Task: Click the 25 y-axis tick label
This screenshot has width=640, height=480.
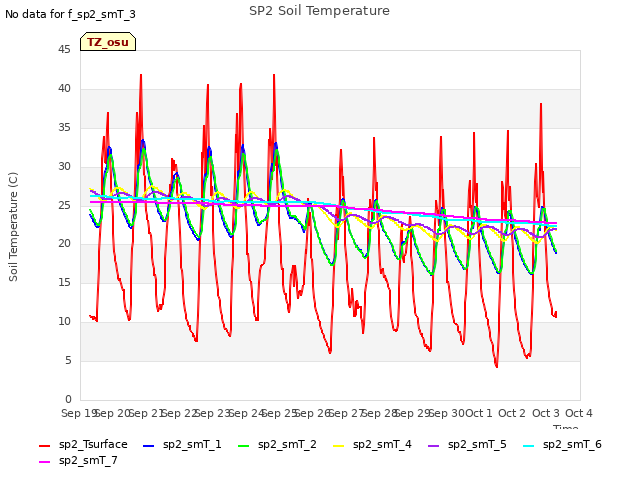Action: pyautogui.click(x=64, y=205)
